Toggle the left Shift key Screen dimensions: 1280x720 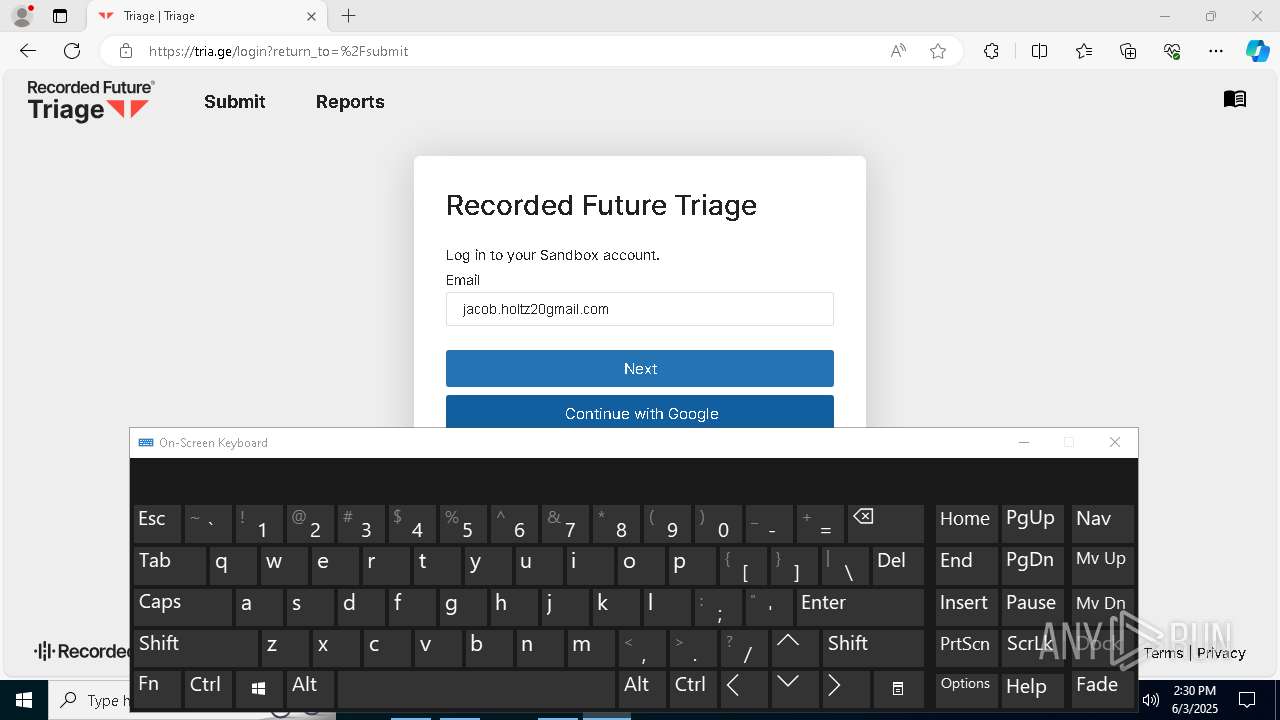pyautogui.click(x=195, y=647)
